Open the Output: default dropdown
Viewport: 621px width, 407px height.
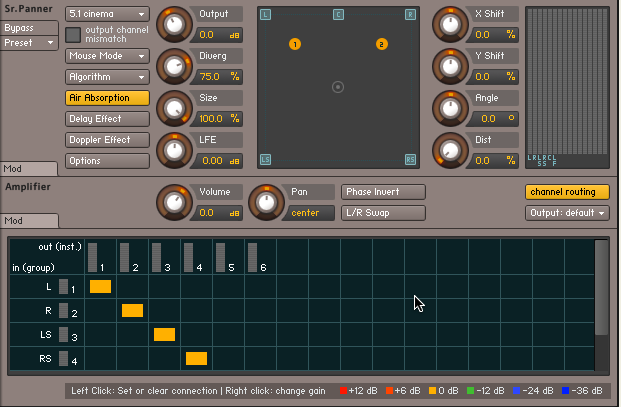pos(567,213)
